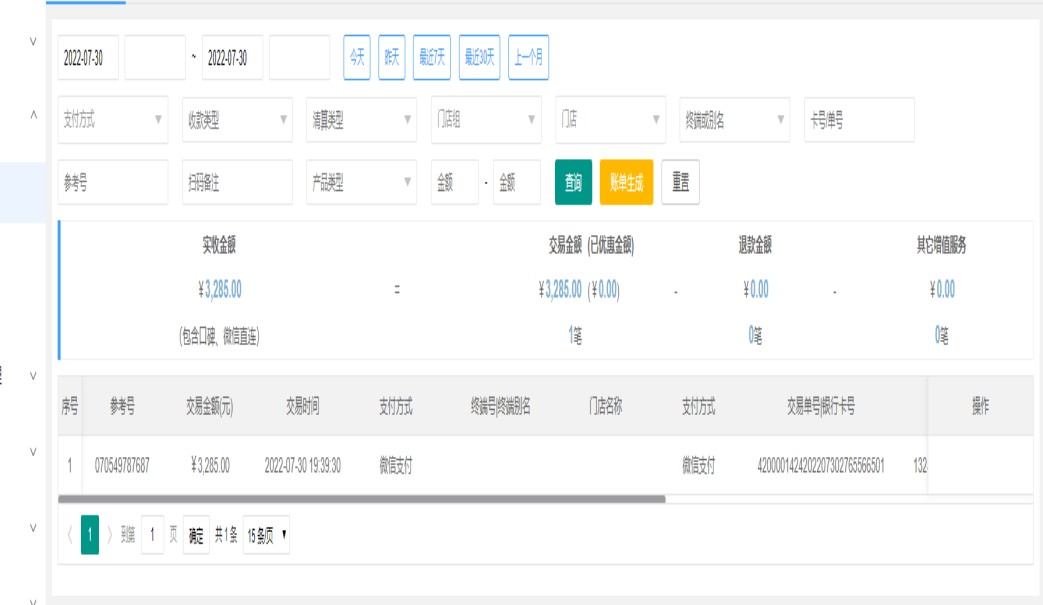The image size is (1043, 605).
Task: Click the 确定 page jump button
Action: click(x=196, y=535)
